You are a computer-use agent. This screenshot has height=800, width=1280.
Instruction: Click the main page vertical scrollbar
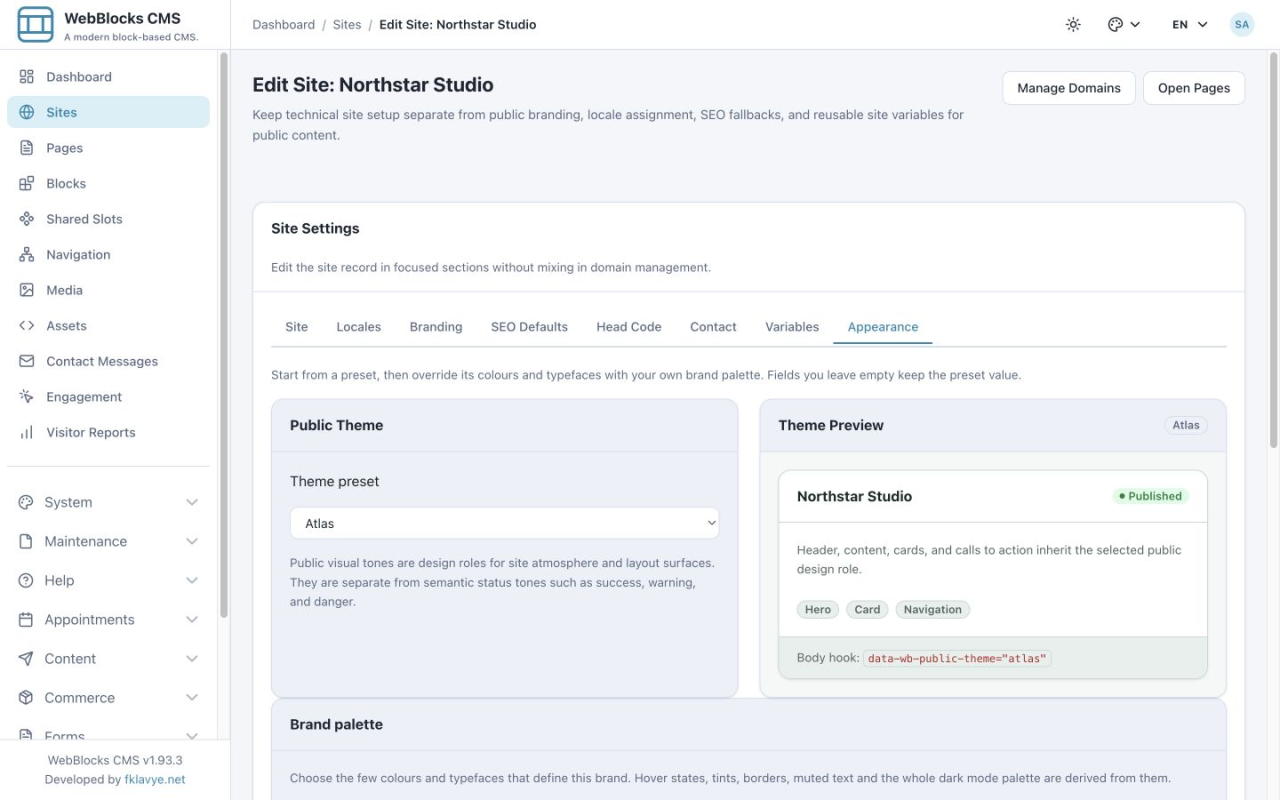pos(1273,250)
